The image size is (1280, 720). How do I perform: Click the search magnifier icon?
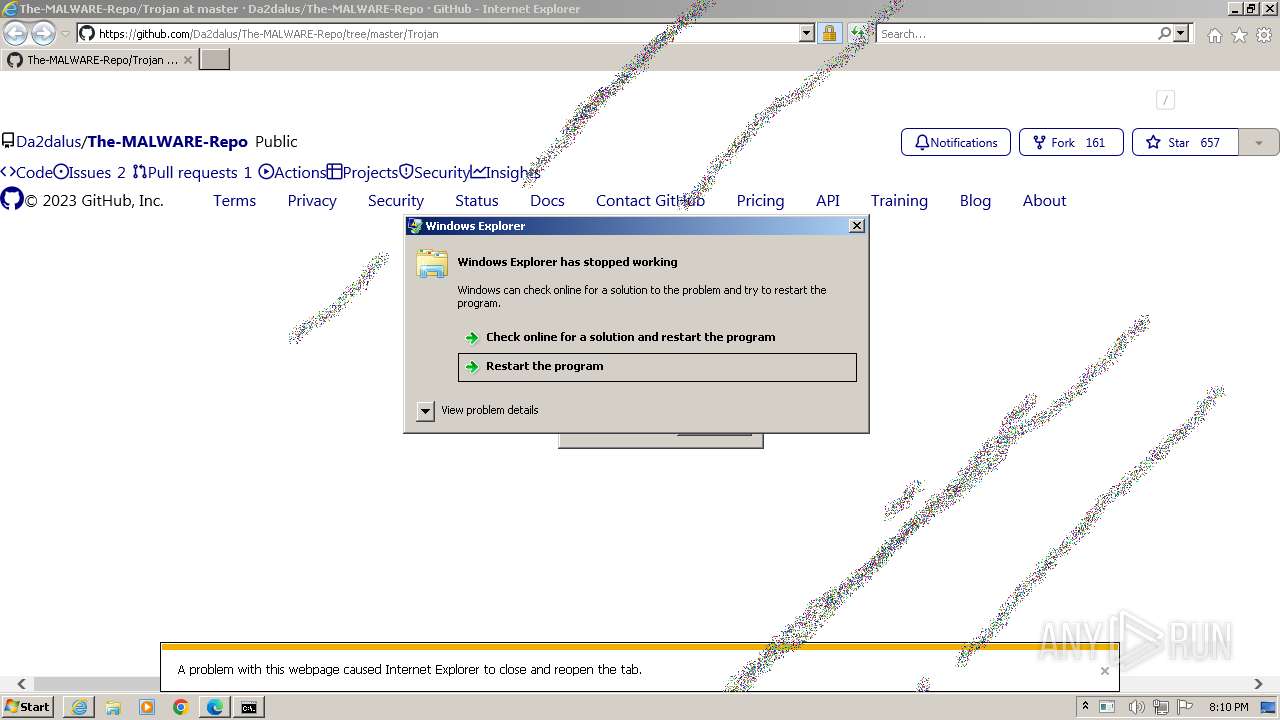[x=1164, y=33]
